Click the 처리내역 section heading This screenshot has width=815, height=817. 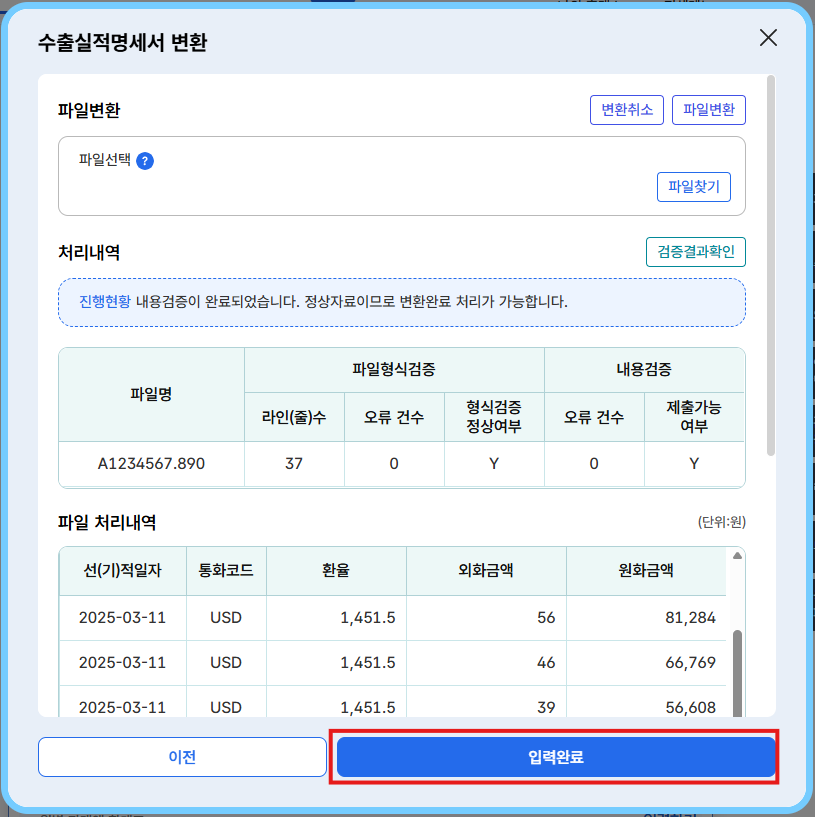coord(89,253)
